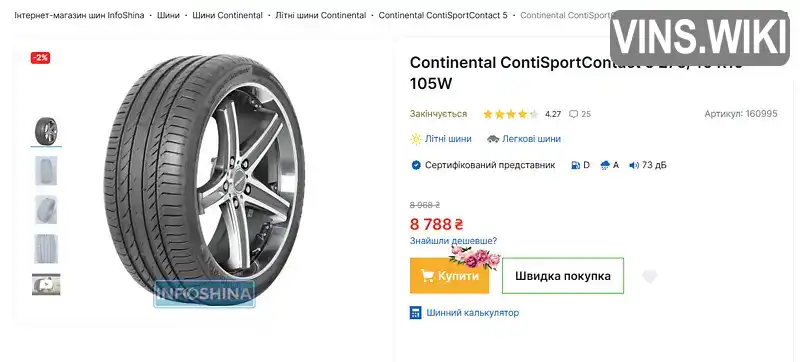Click the wet grip A rating icon
Viewport: 800px width, 362px height.
tap(606, 165)
